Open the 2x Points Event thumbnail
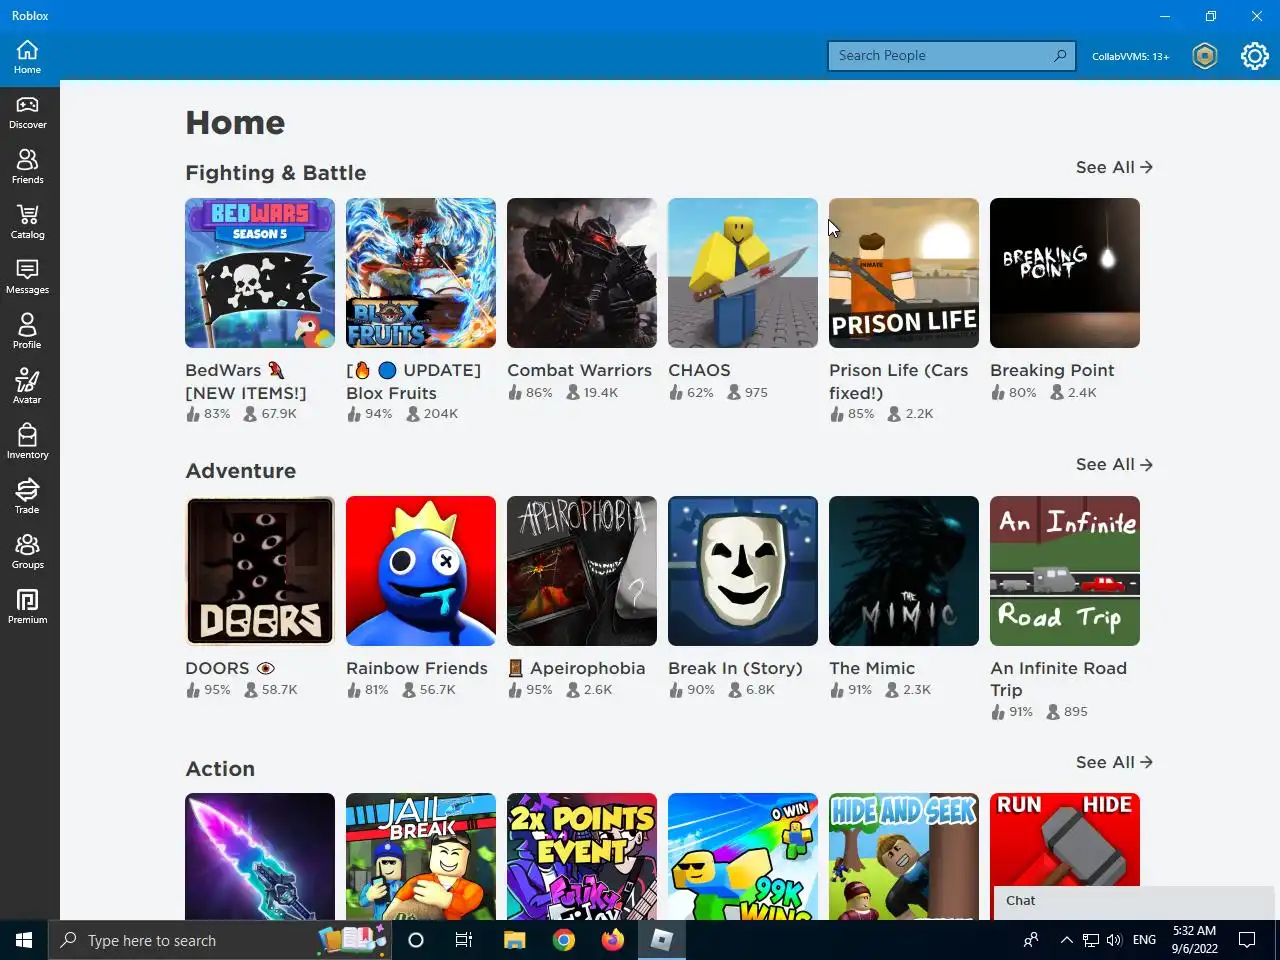The image size is (1280, 960). click(x=582, y=856)
